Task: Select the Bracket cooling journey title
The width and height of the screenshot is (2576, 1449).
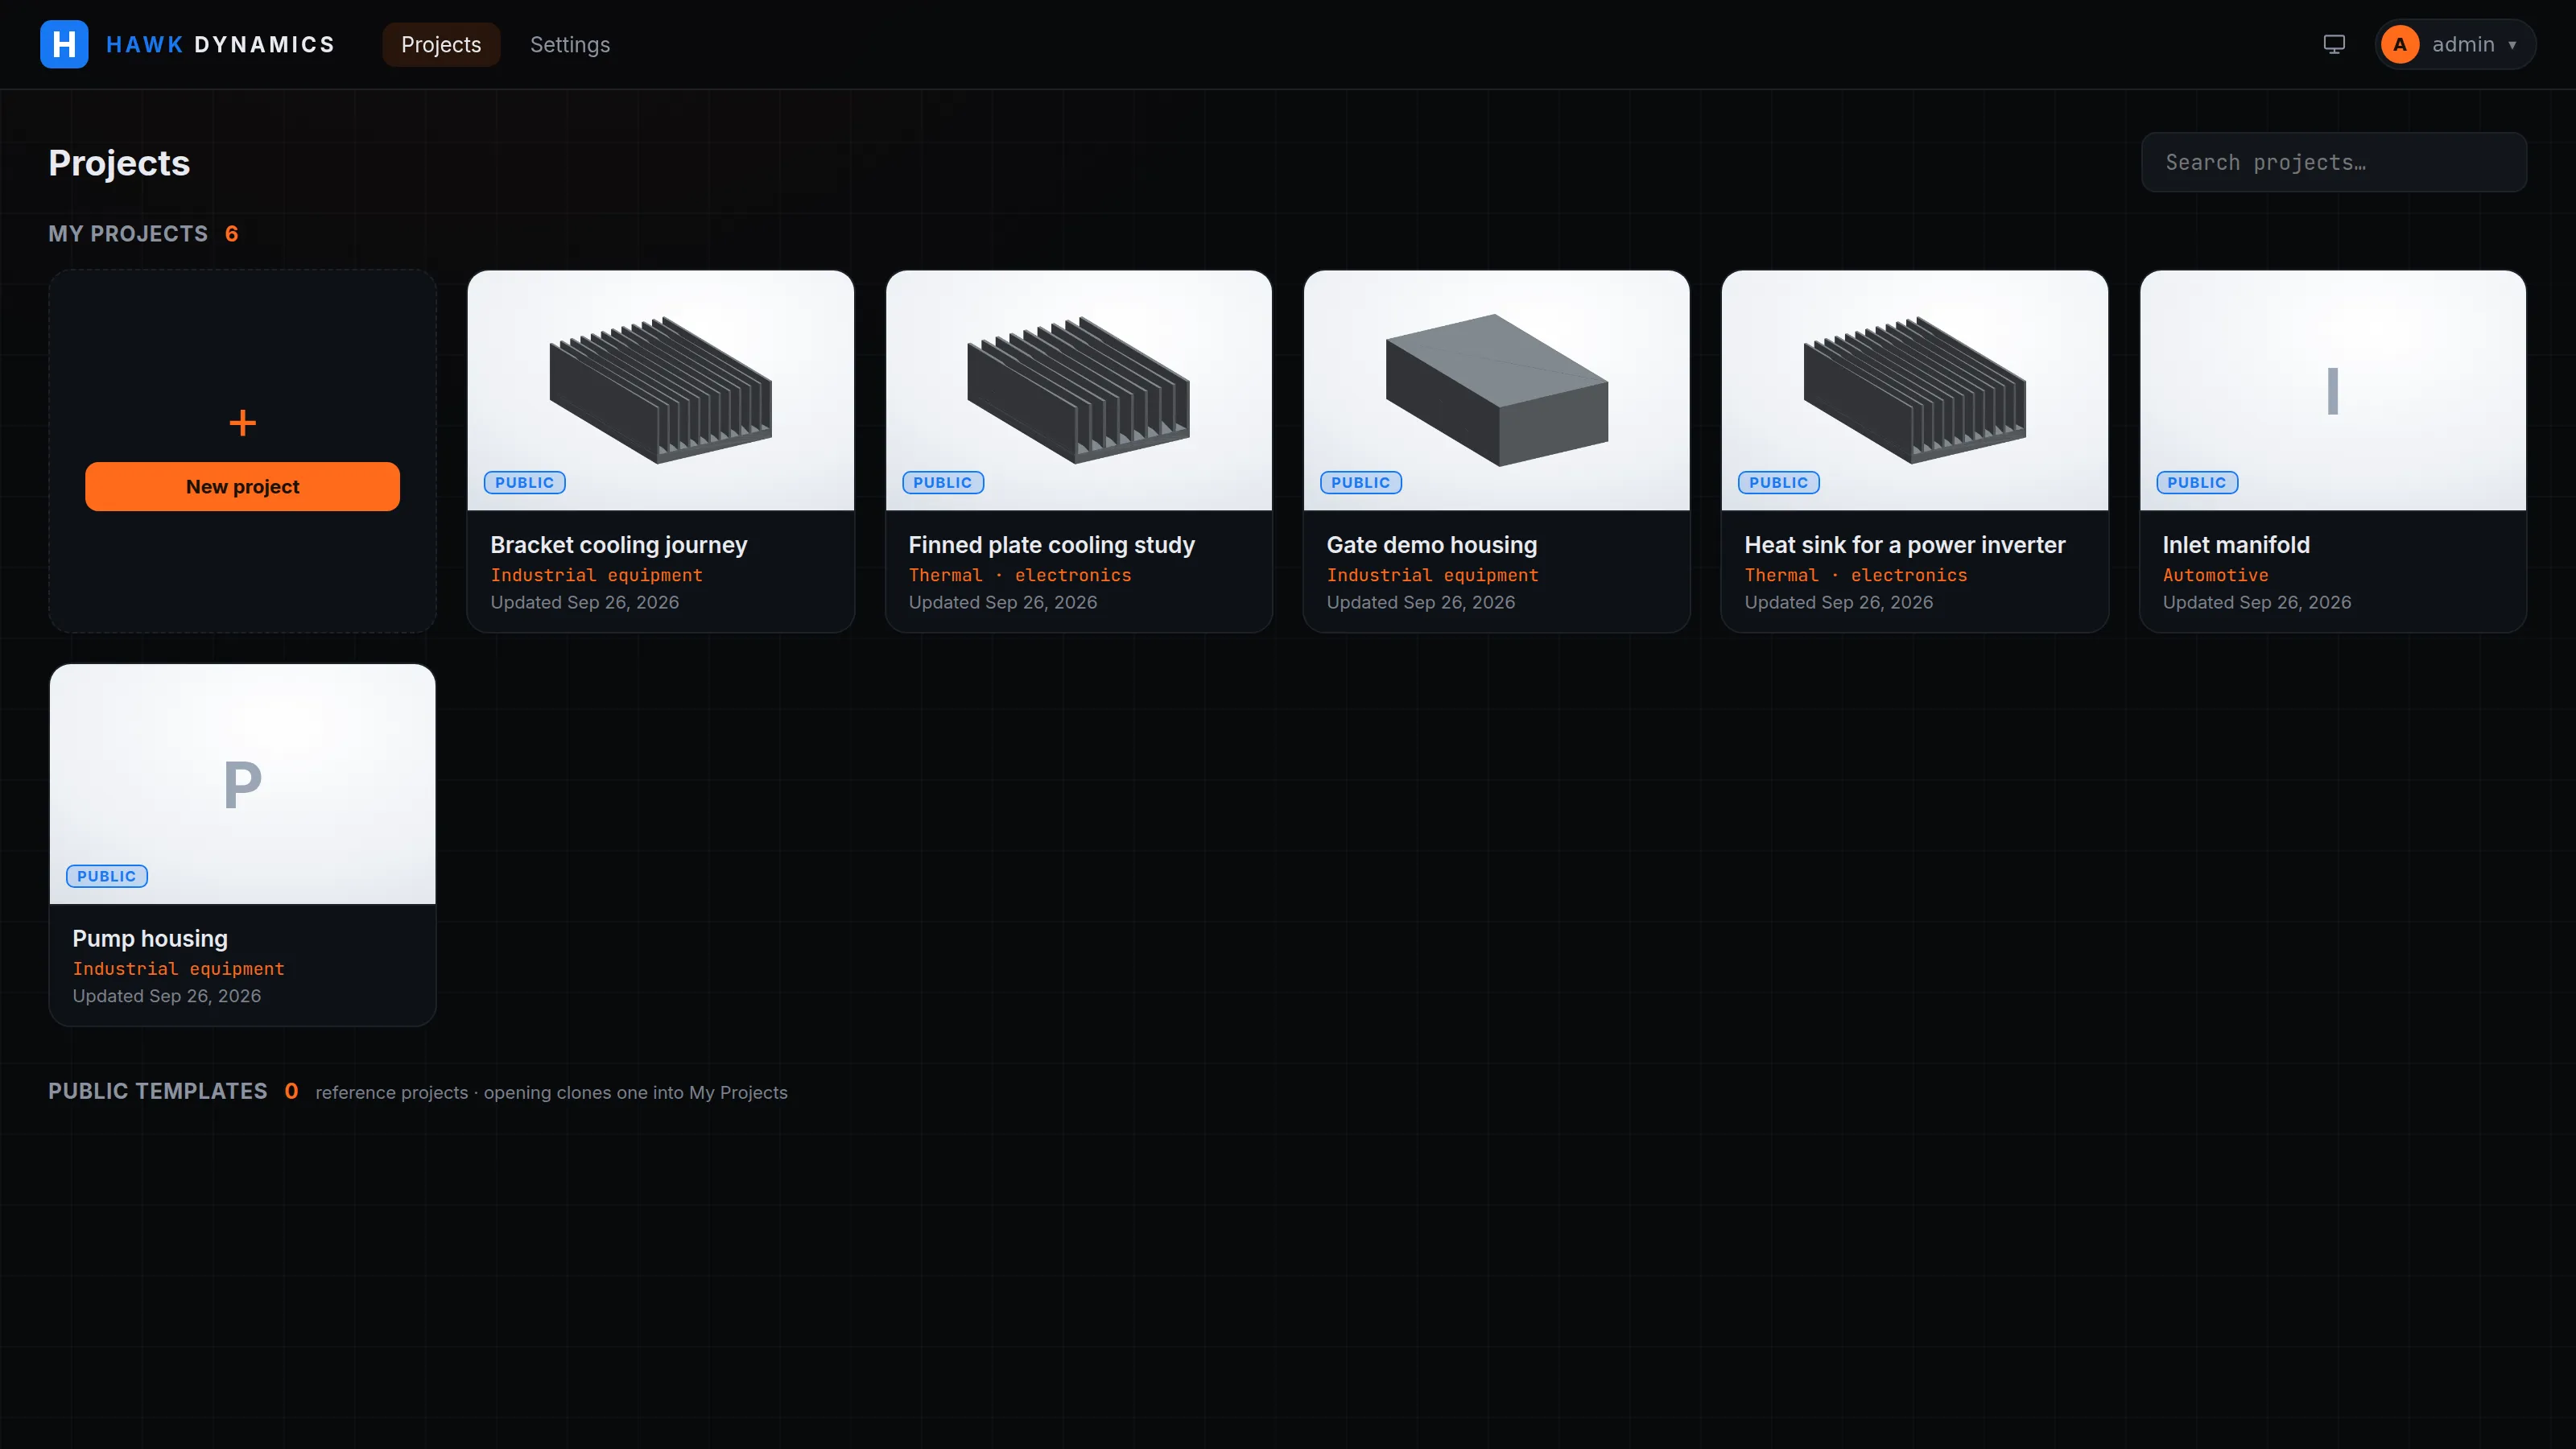Action: 619,545
